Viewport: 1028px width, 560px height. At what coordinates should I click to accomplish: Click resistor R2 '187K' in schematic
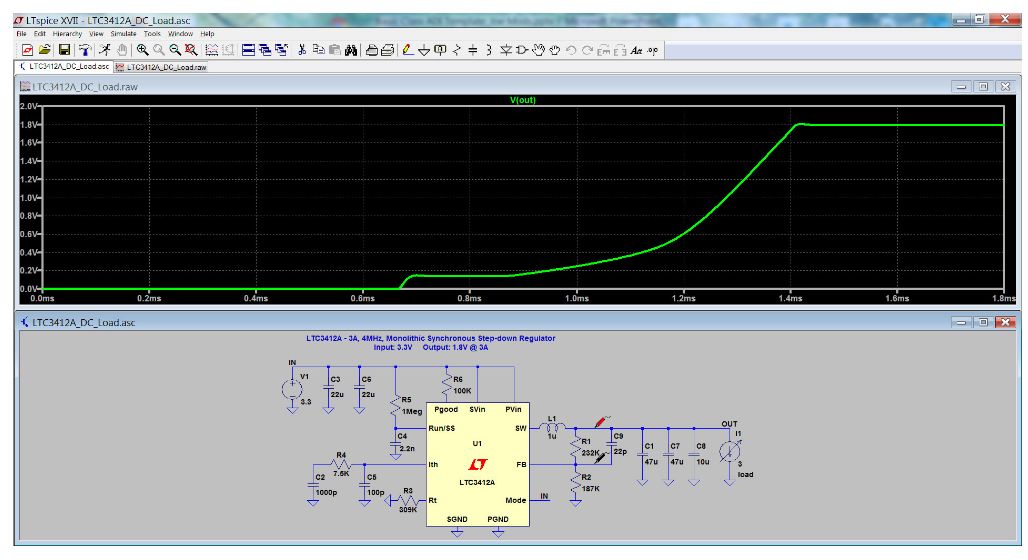[x=577, y=483]
